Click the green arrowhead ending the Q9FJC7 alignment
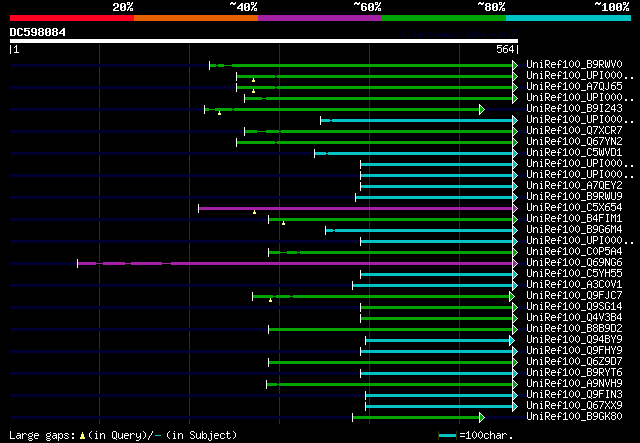 click(x=512, y=296)
